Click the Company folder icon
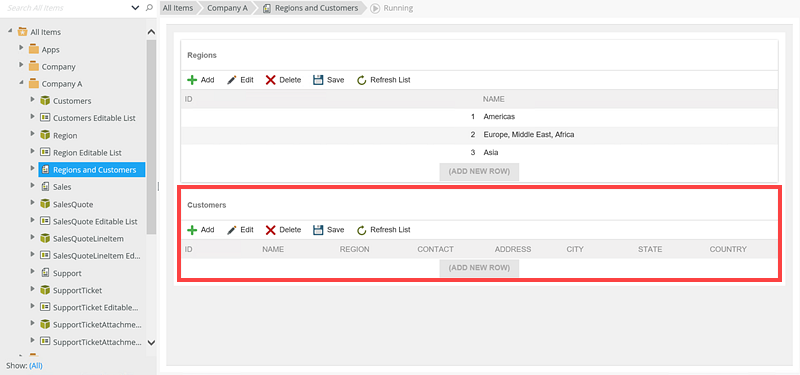The width and height of the screenshot is (800, 375). pos(34,66)
